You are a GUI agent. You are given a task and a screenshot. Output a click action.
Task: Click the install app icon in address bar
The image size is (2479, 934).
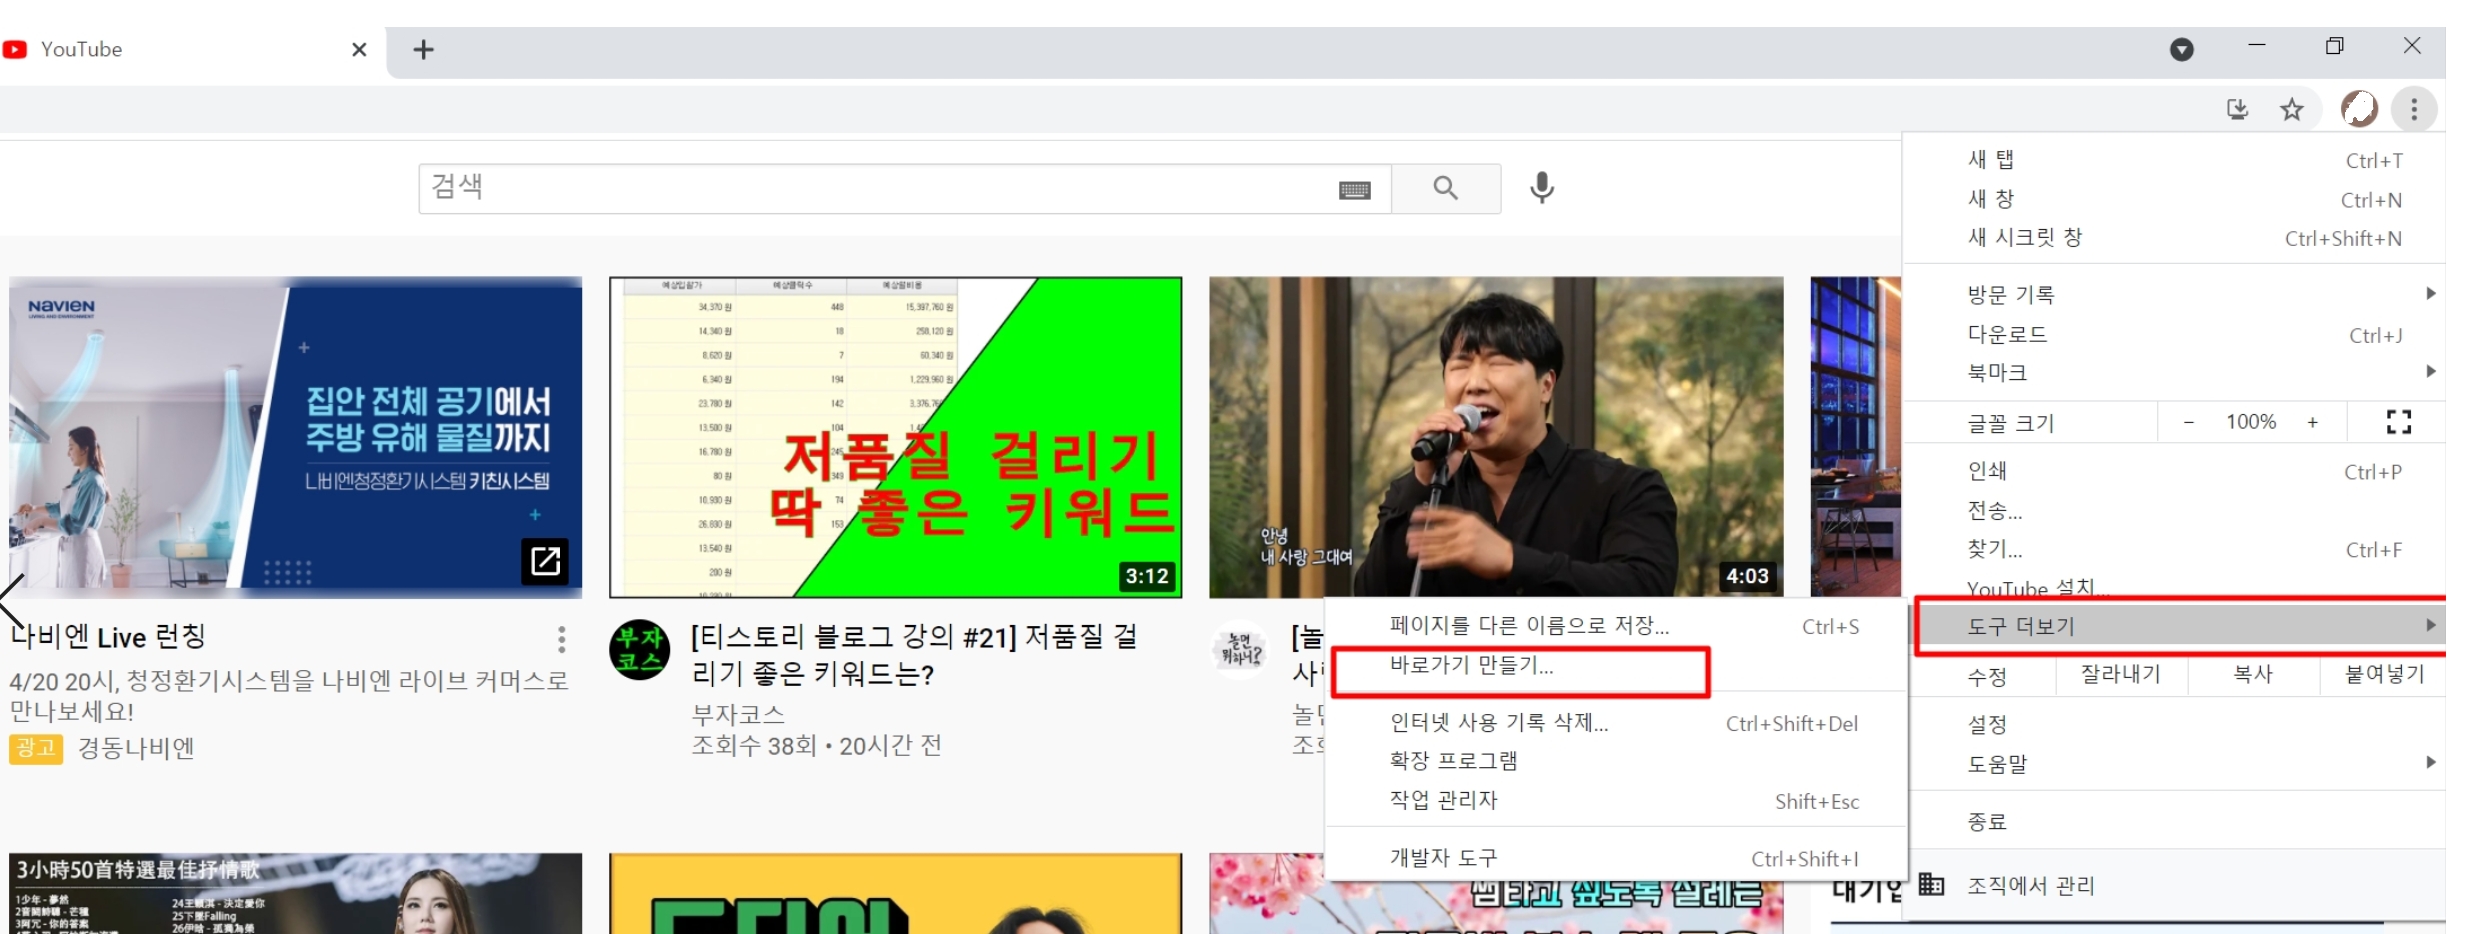click(2237, 109)
